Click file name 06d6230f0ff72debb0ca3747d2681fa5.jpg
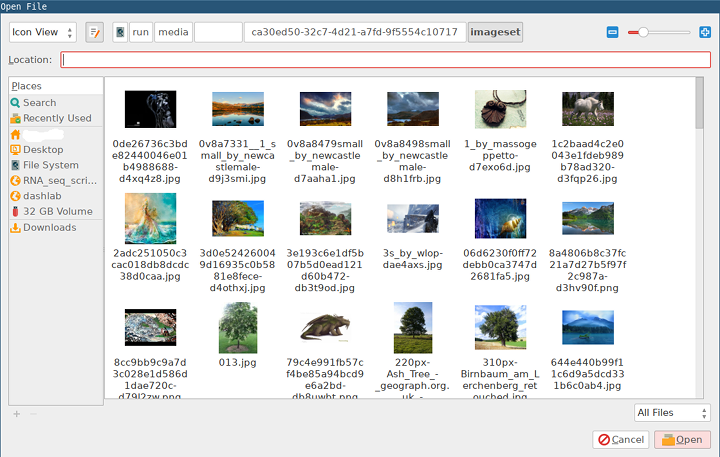 (x=500, y=265)
